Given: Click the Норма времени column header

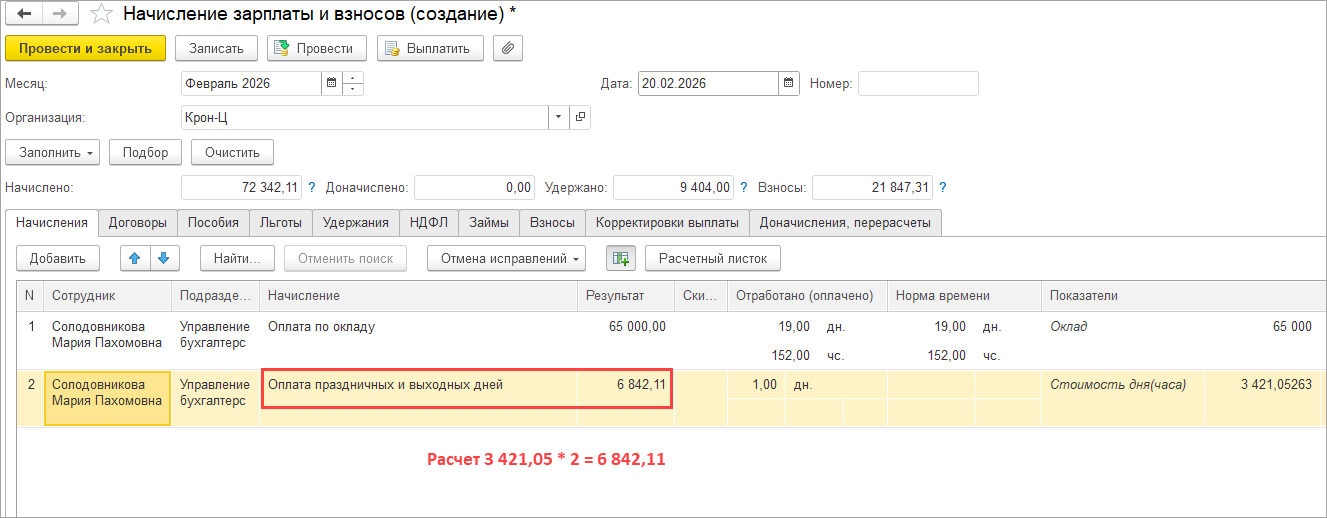Looking at the screenshot, I should [x=964, y=296].
